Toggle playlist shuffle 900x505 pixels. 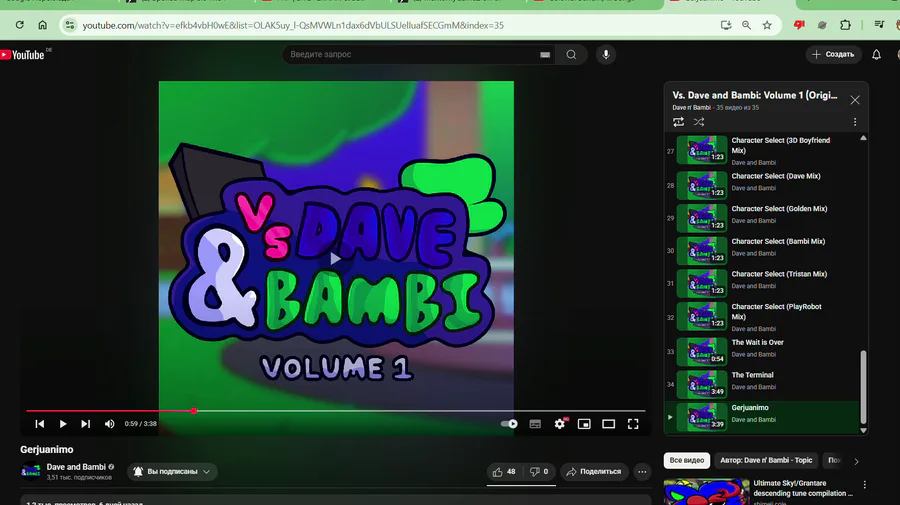coord(699,122)
